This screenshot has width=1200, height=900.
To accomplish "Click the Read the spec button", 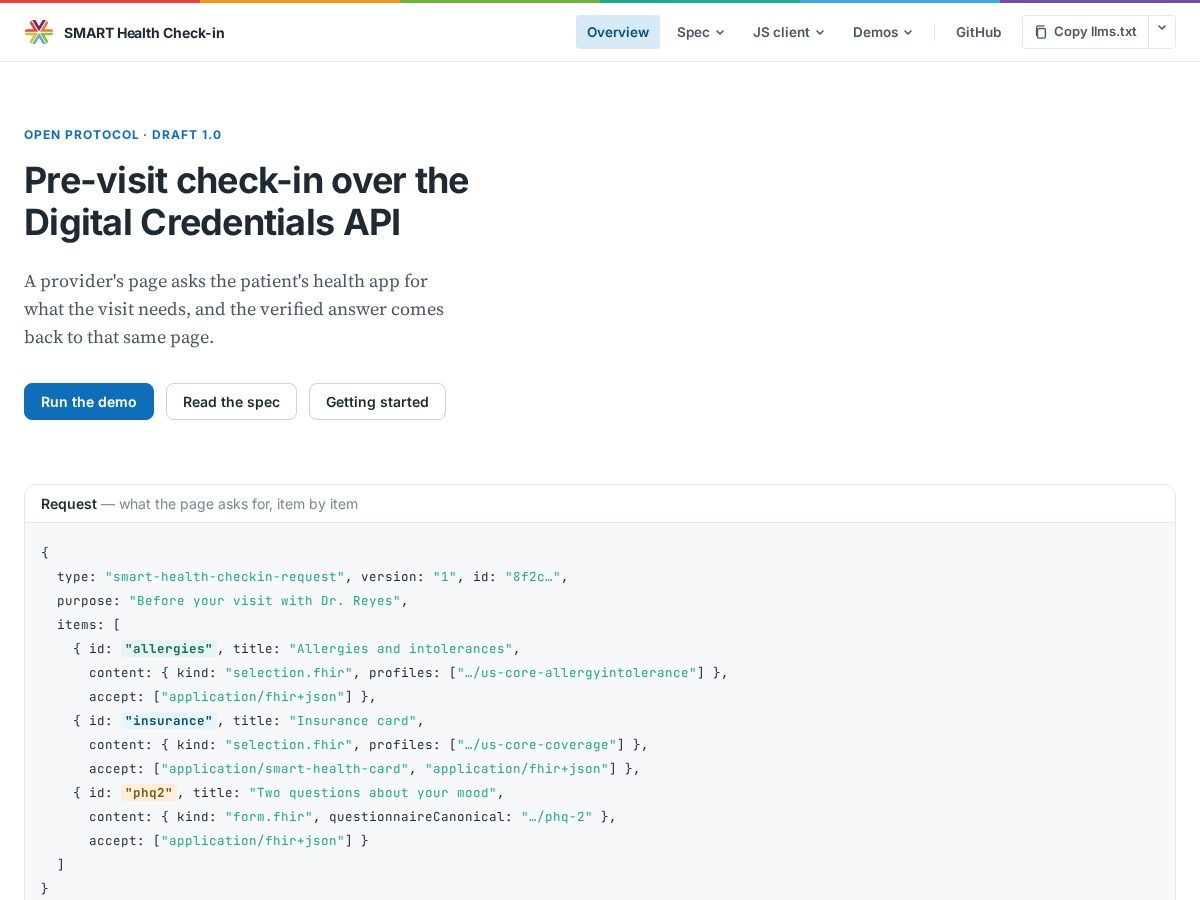I will tap(231, 402).
